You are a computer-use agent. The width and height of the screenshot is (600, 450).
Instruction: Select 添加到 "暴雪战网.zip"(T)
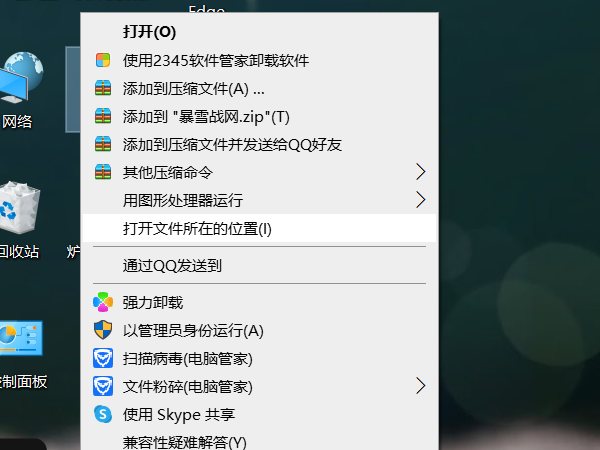pos(259,116)
